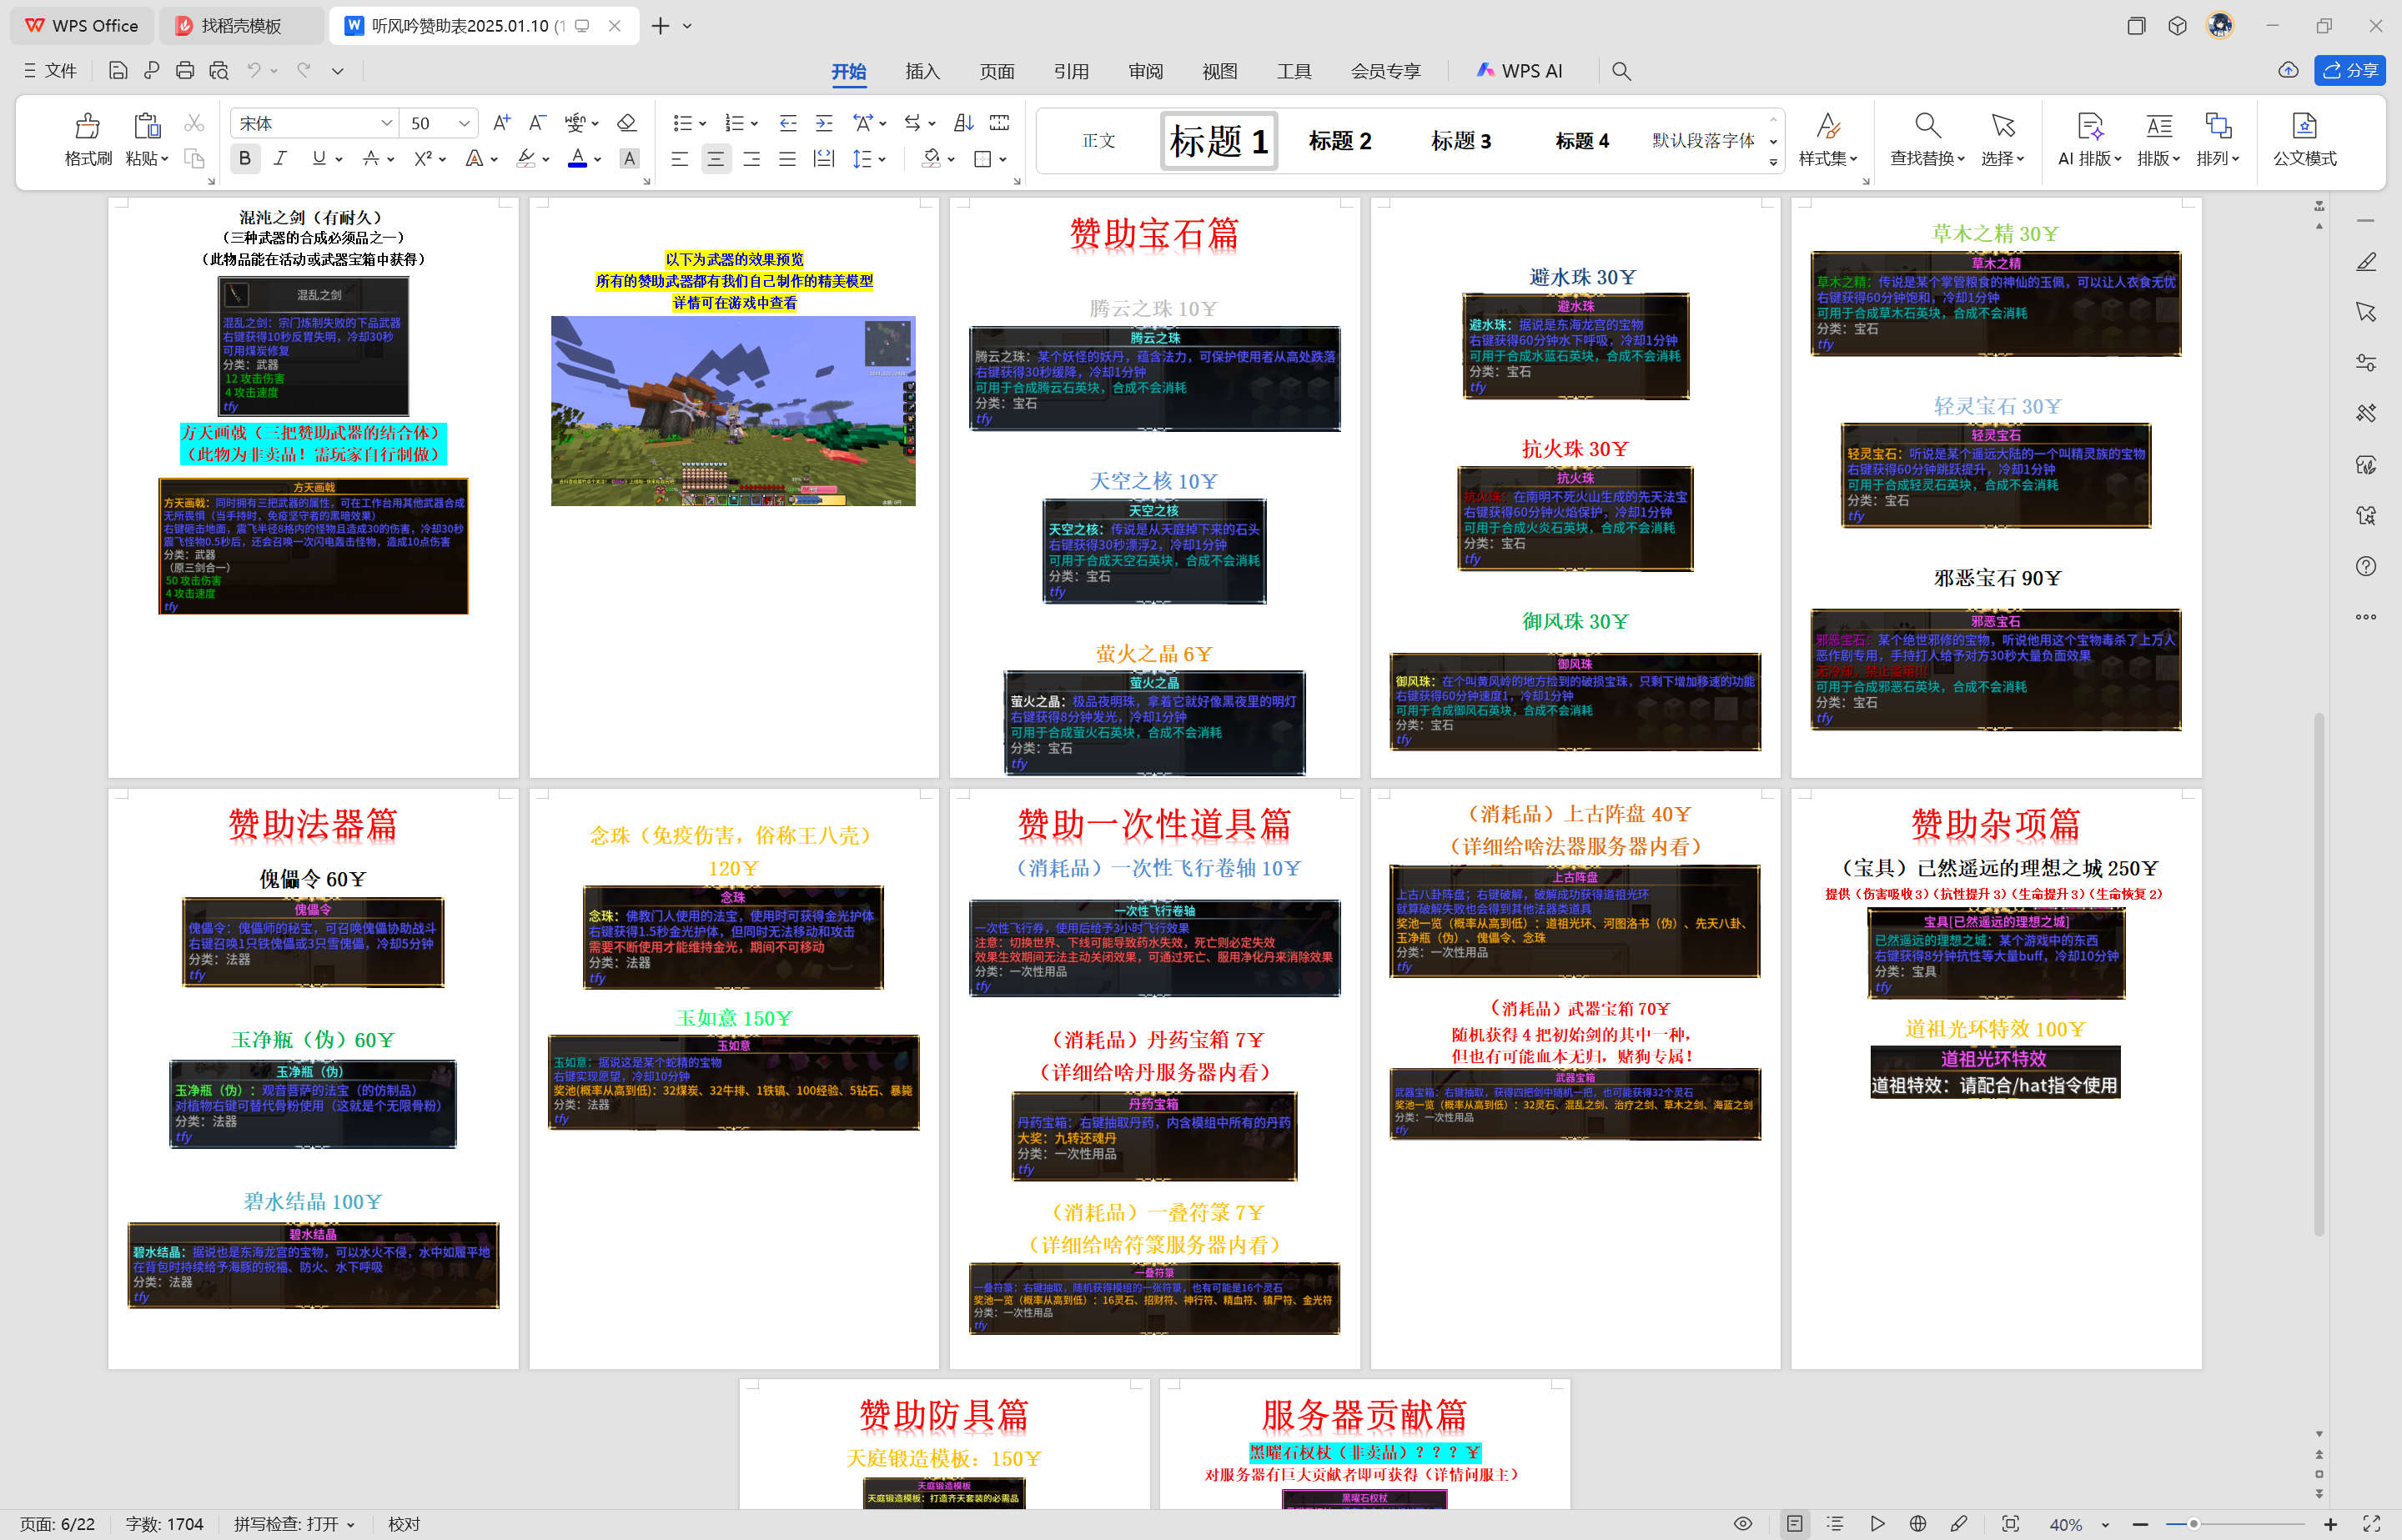This screenshot has height=1540, width=2402.
Task: Click the print icon in quick toolbar
Action: 185,71
